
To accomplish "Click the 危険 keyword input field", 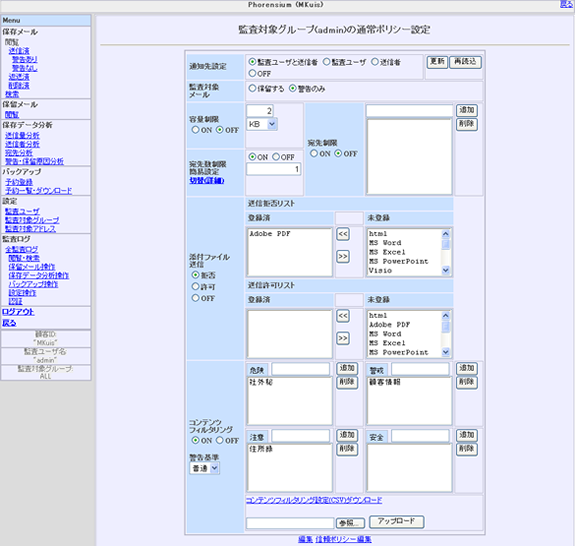I will [x=300, y=369].
